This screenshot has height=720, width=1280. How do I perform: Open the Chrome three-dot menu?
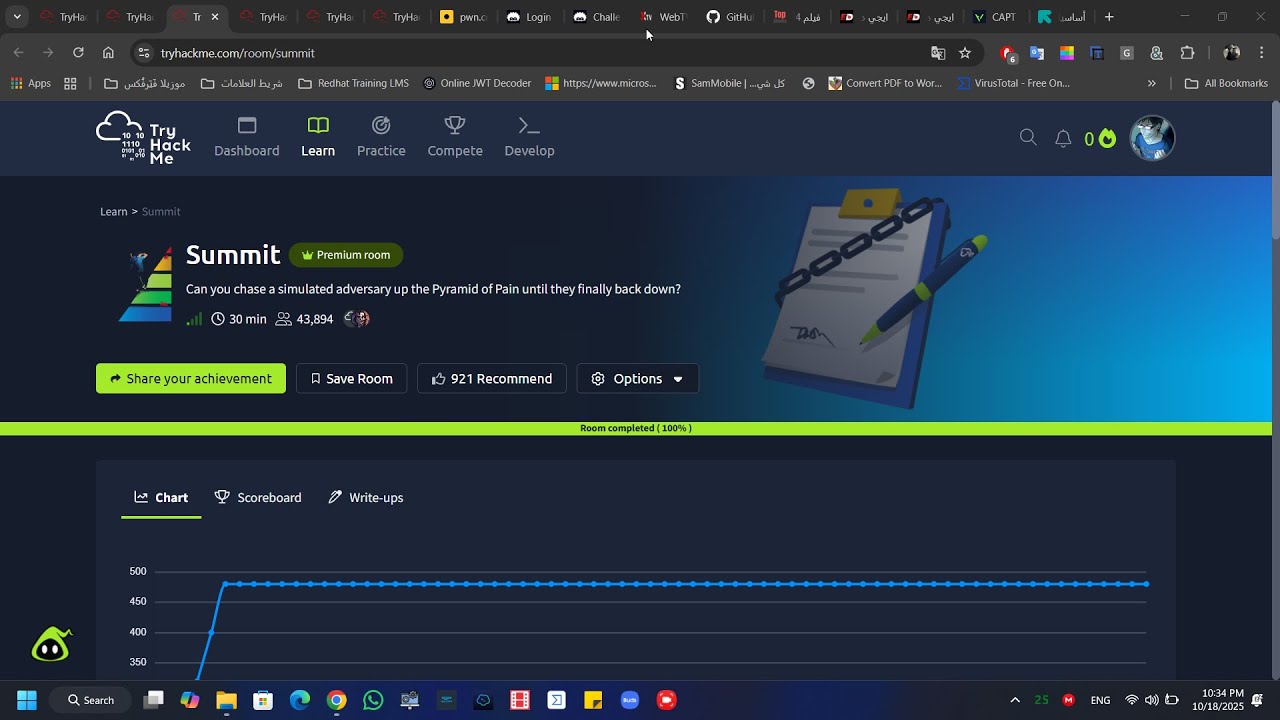pos(1262,53)
